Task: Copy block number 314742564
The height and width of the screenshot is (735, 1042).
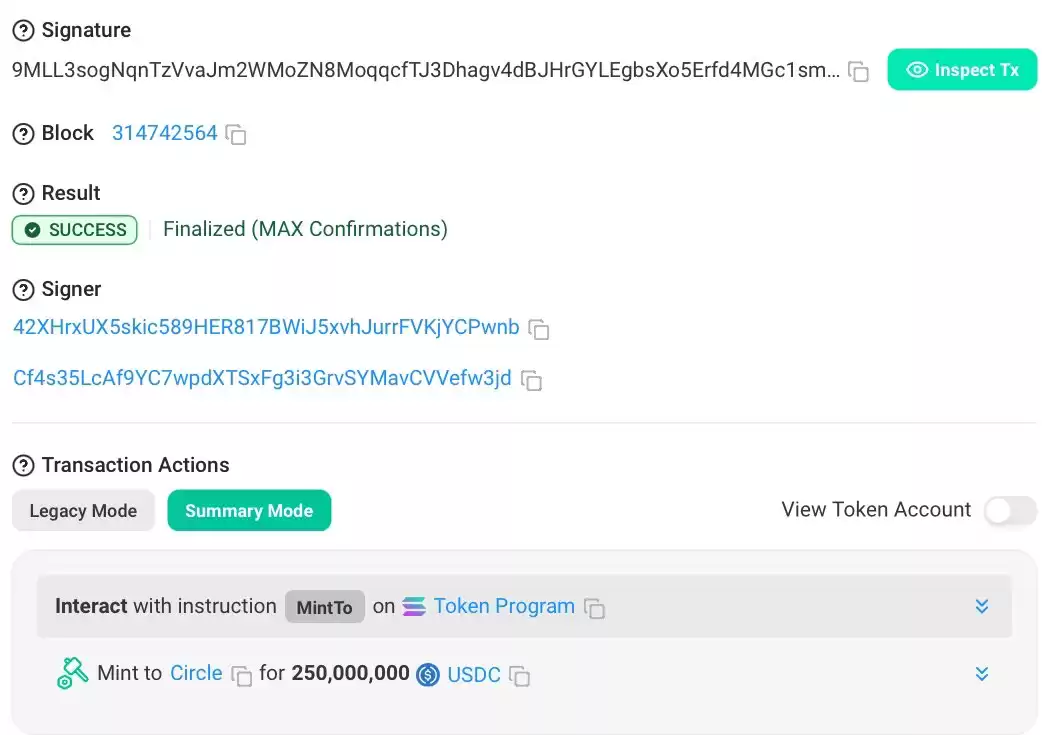Action: (x=236, y=134)
